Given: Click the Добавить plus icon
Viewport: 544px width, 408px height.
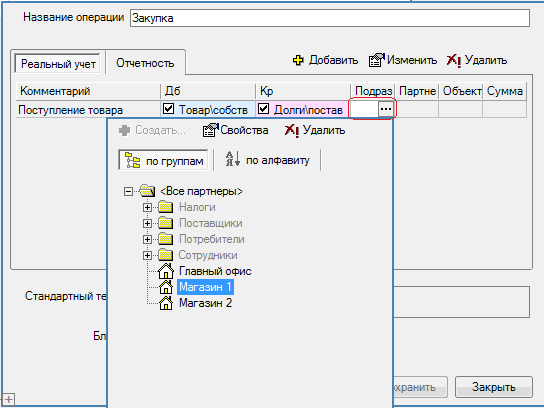Looking at the screenshot, I should 298,60.
